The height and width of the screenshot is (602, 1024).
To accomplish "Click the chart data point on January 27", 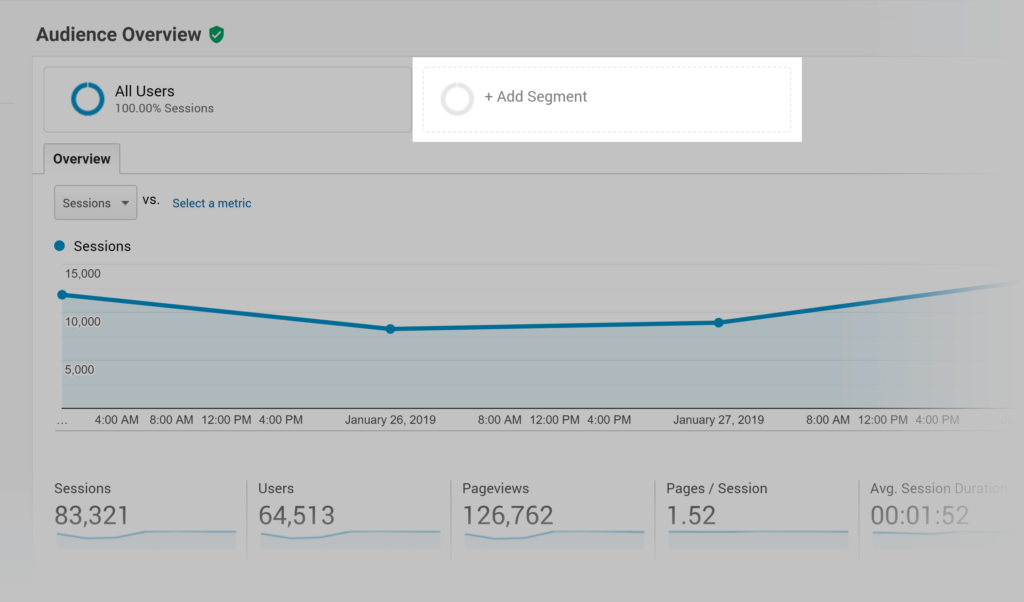I will point(719,322).
